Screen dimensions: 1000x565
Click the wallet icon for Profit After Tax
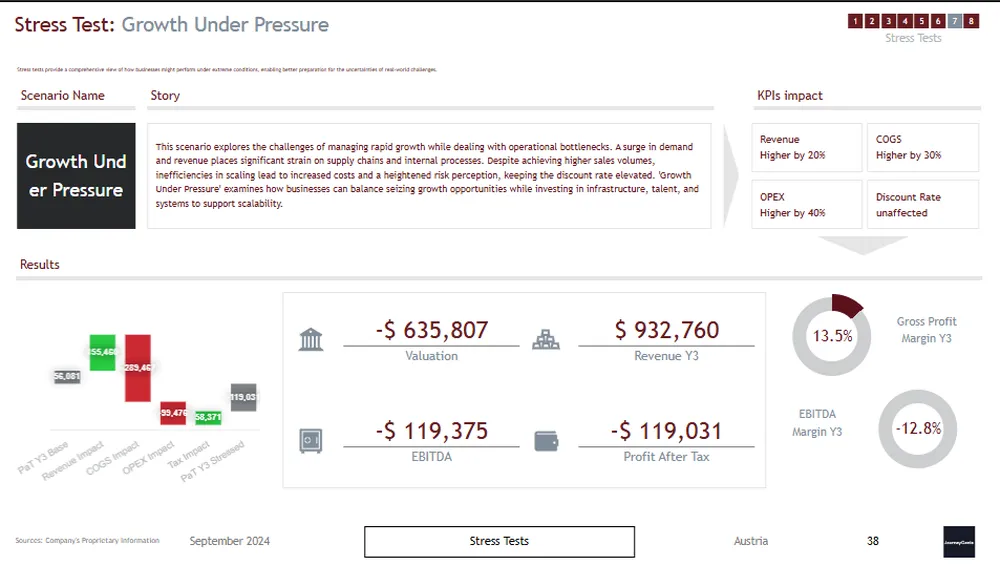tap(546, 440)
